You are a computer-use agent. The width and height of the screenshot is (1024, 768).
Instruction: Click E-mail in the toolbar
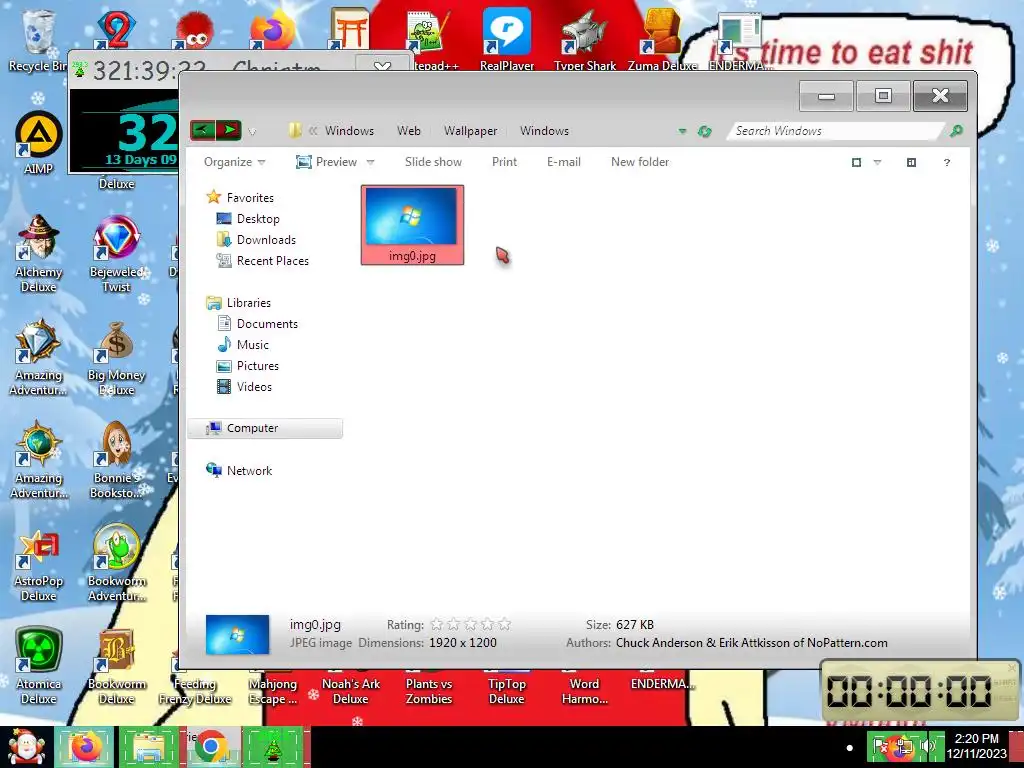[x=564, y=162]
